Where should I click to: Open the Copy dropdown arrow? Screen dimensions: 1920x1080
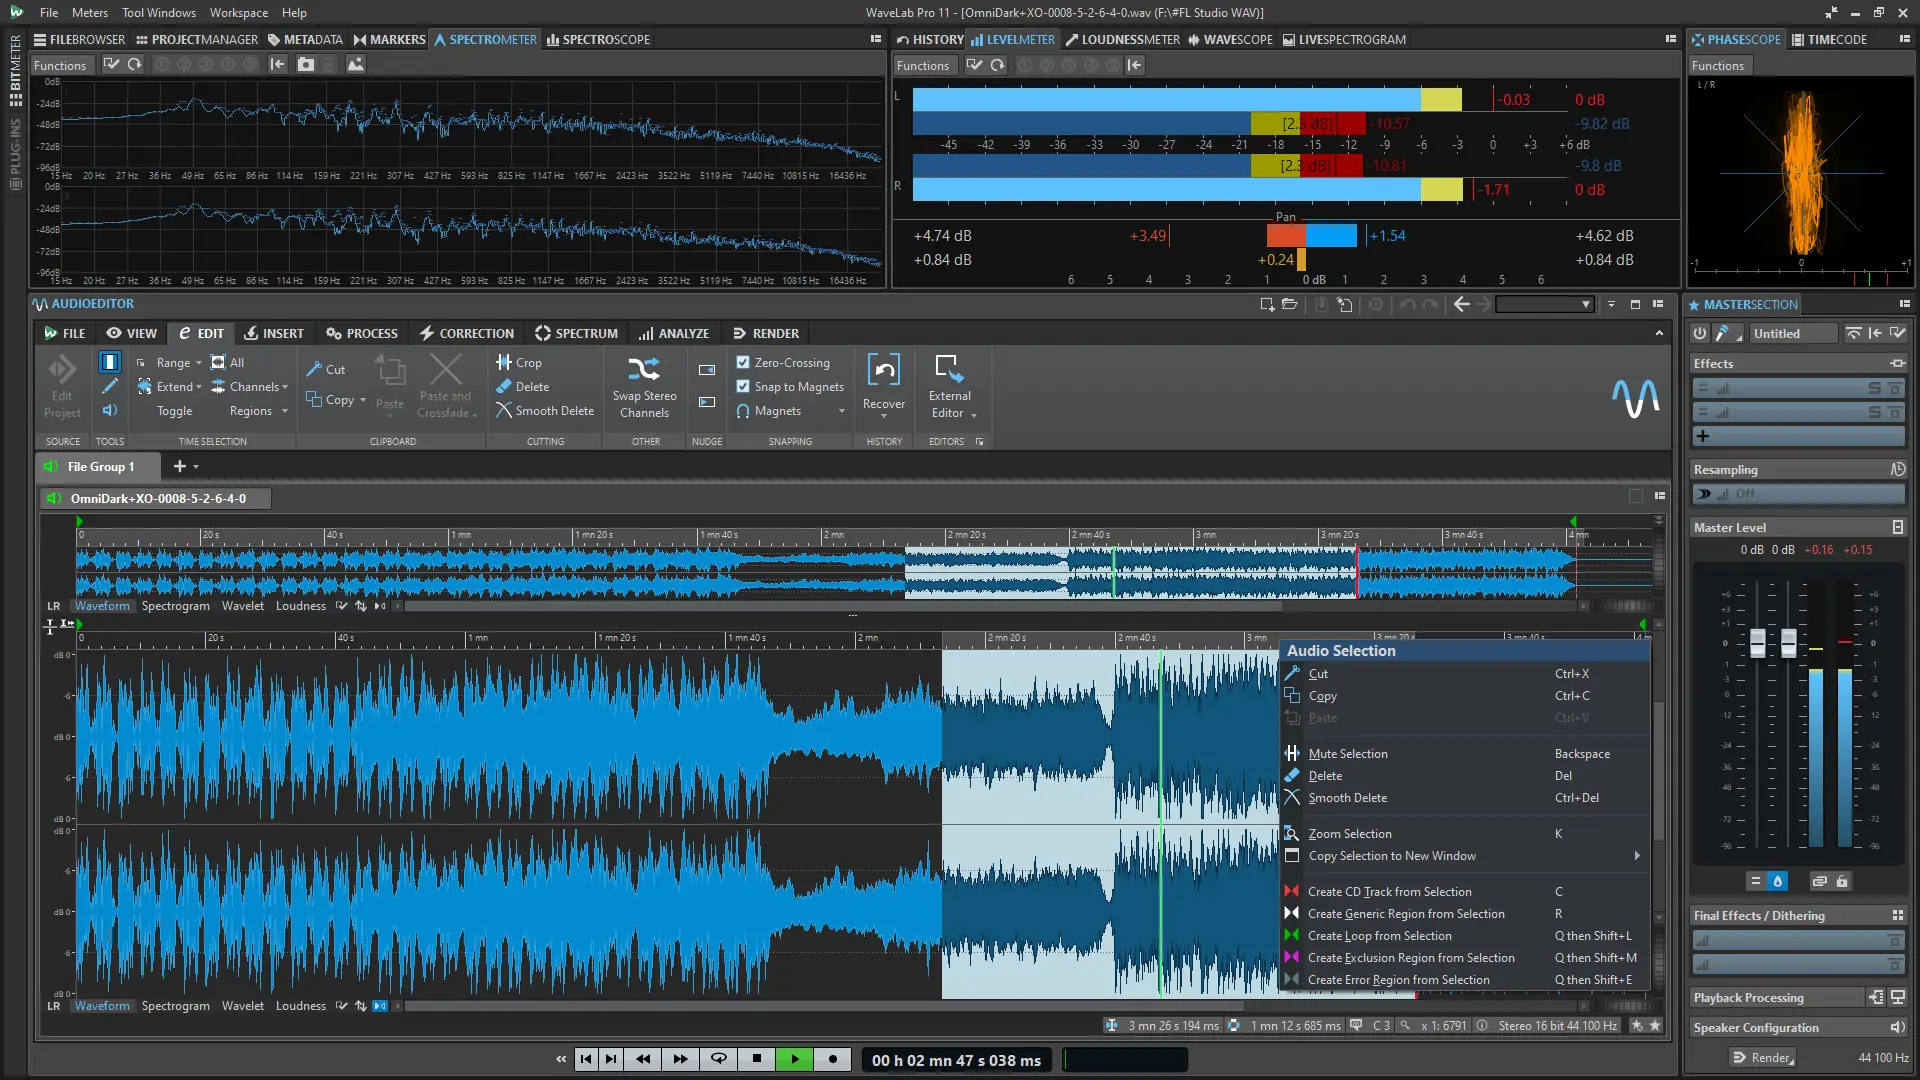[x=363, y=400]
